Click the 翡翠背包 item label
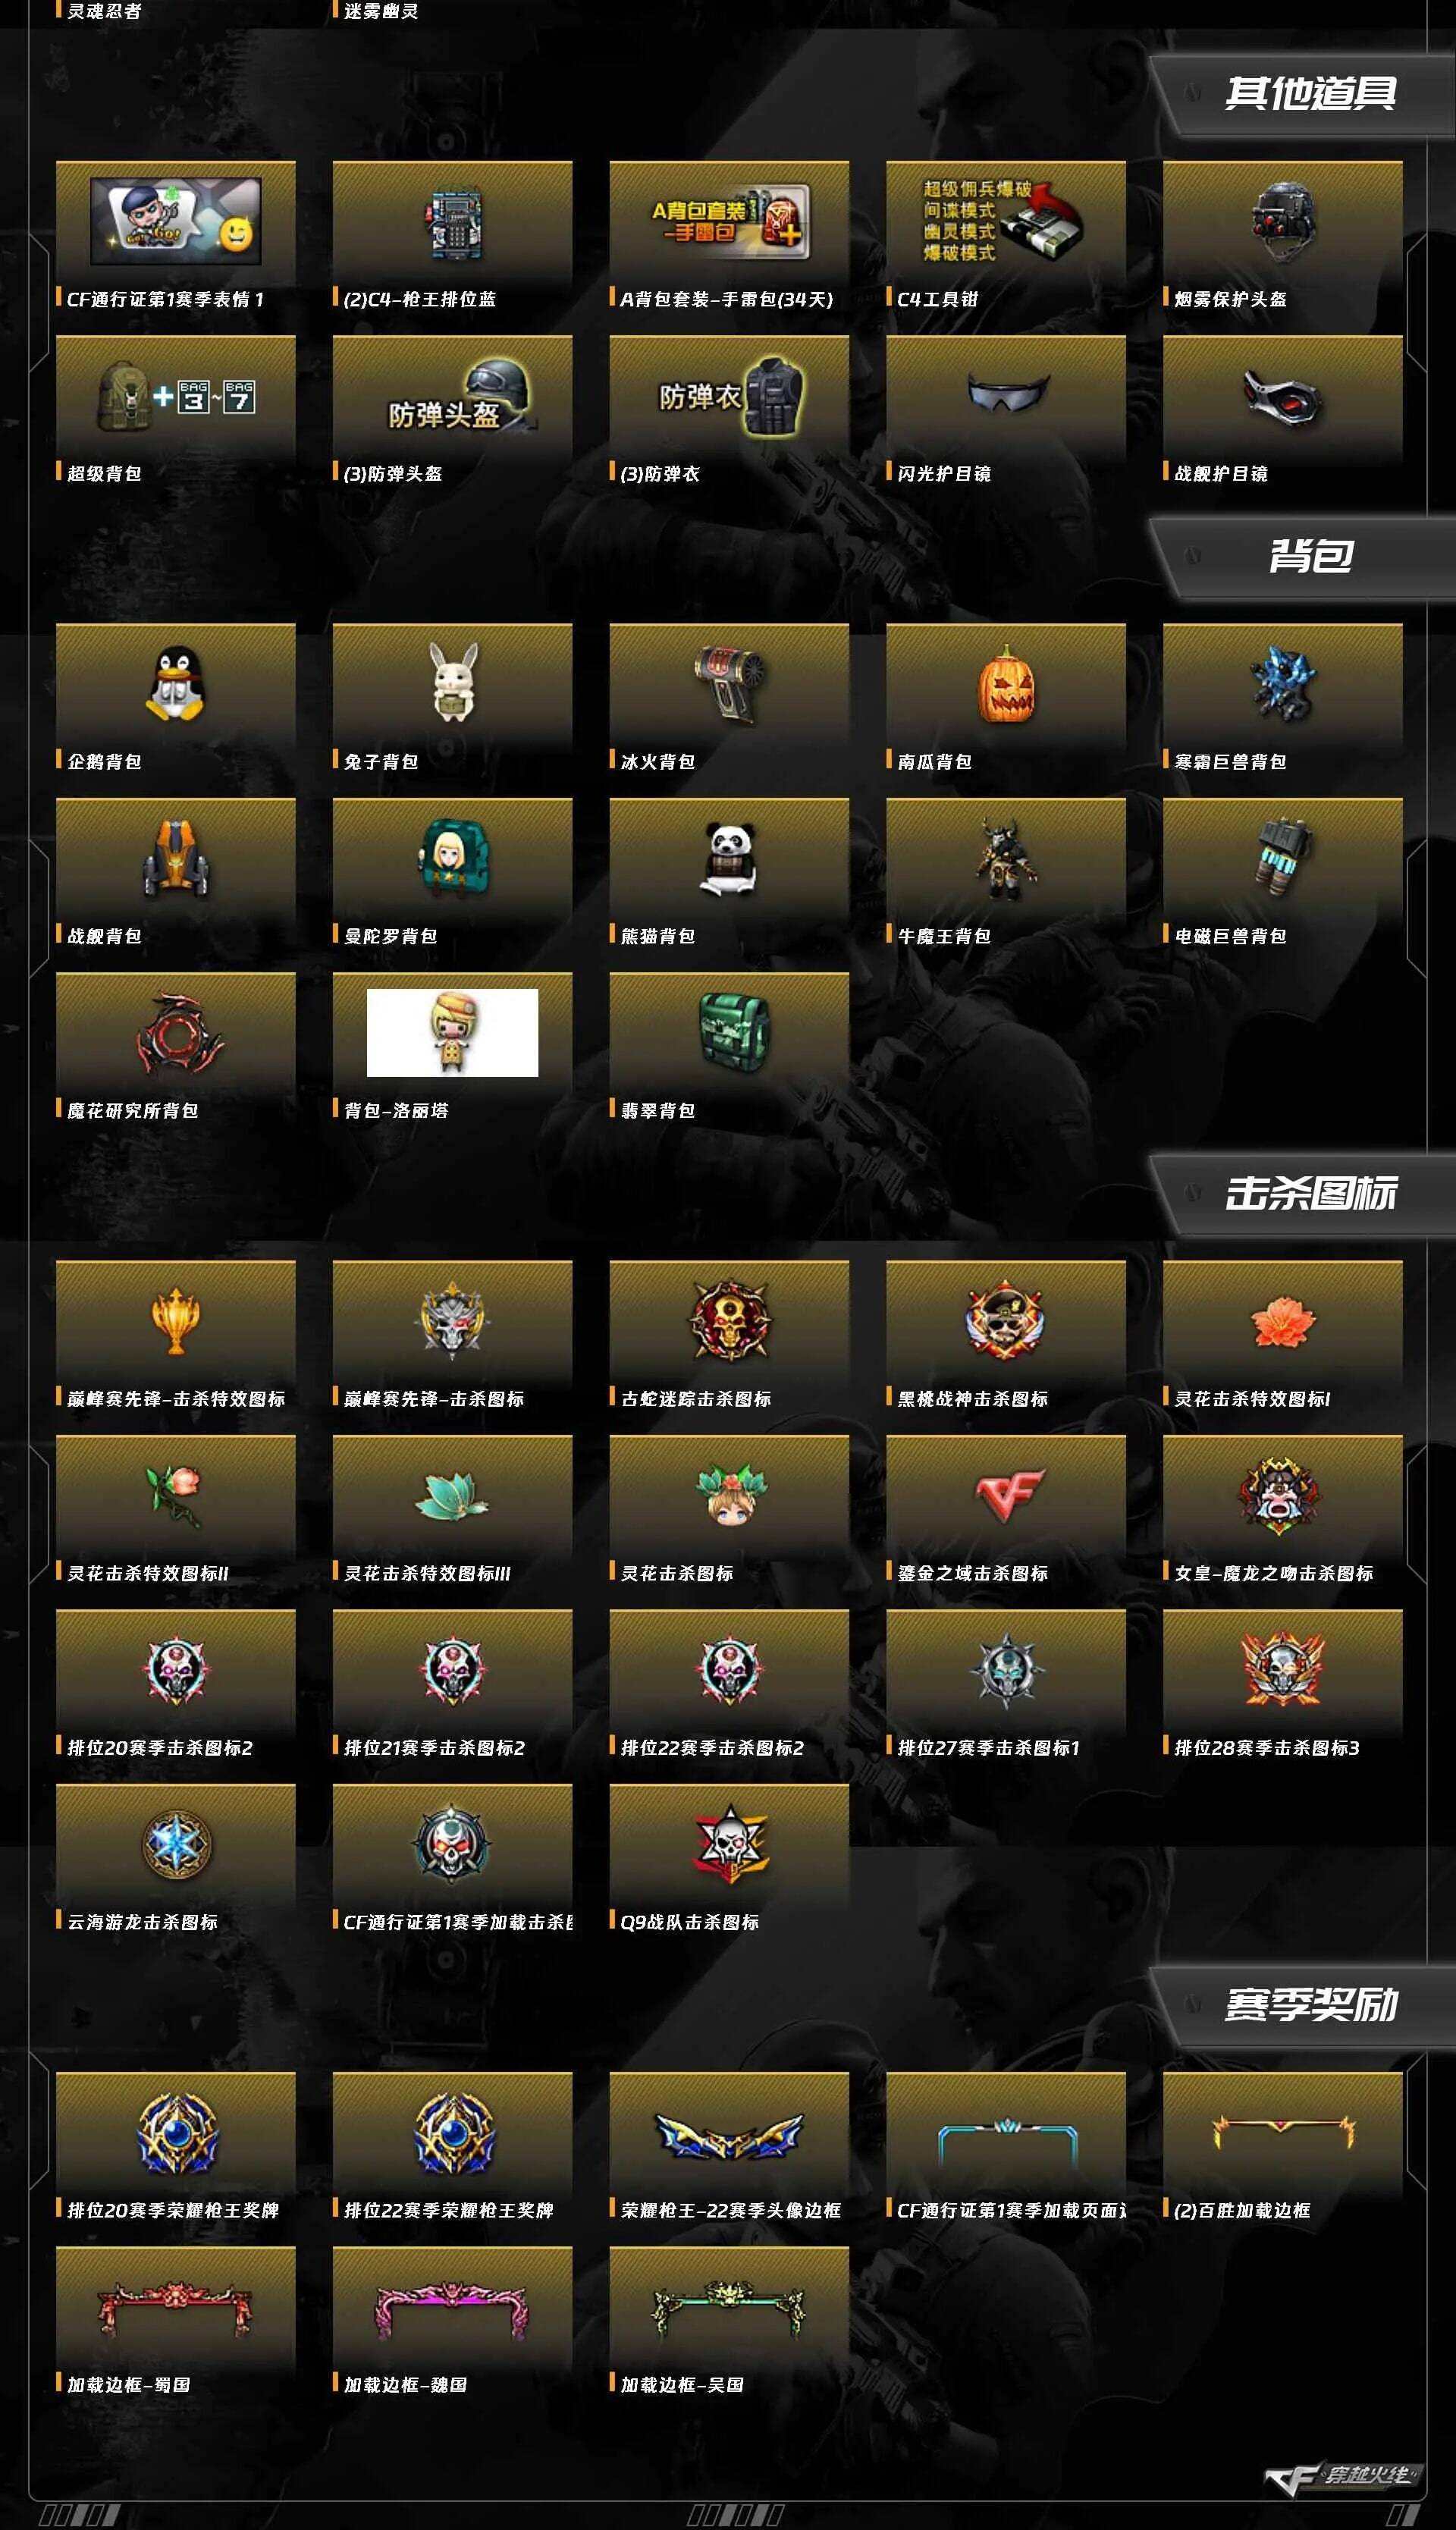The image size is (1456, 2530). 657,1110
